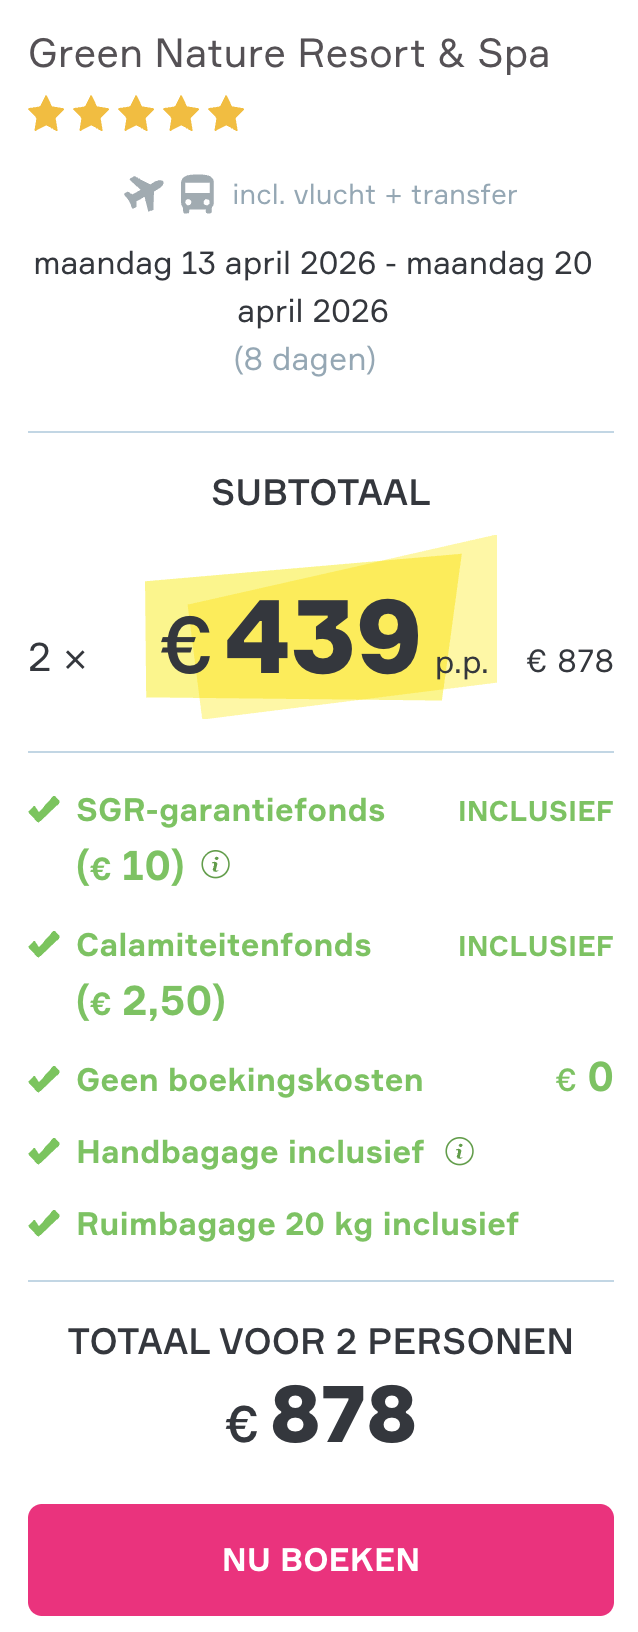Open the Green Nature Resort & Spa page

[x=290, y=53]
